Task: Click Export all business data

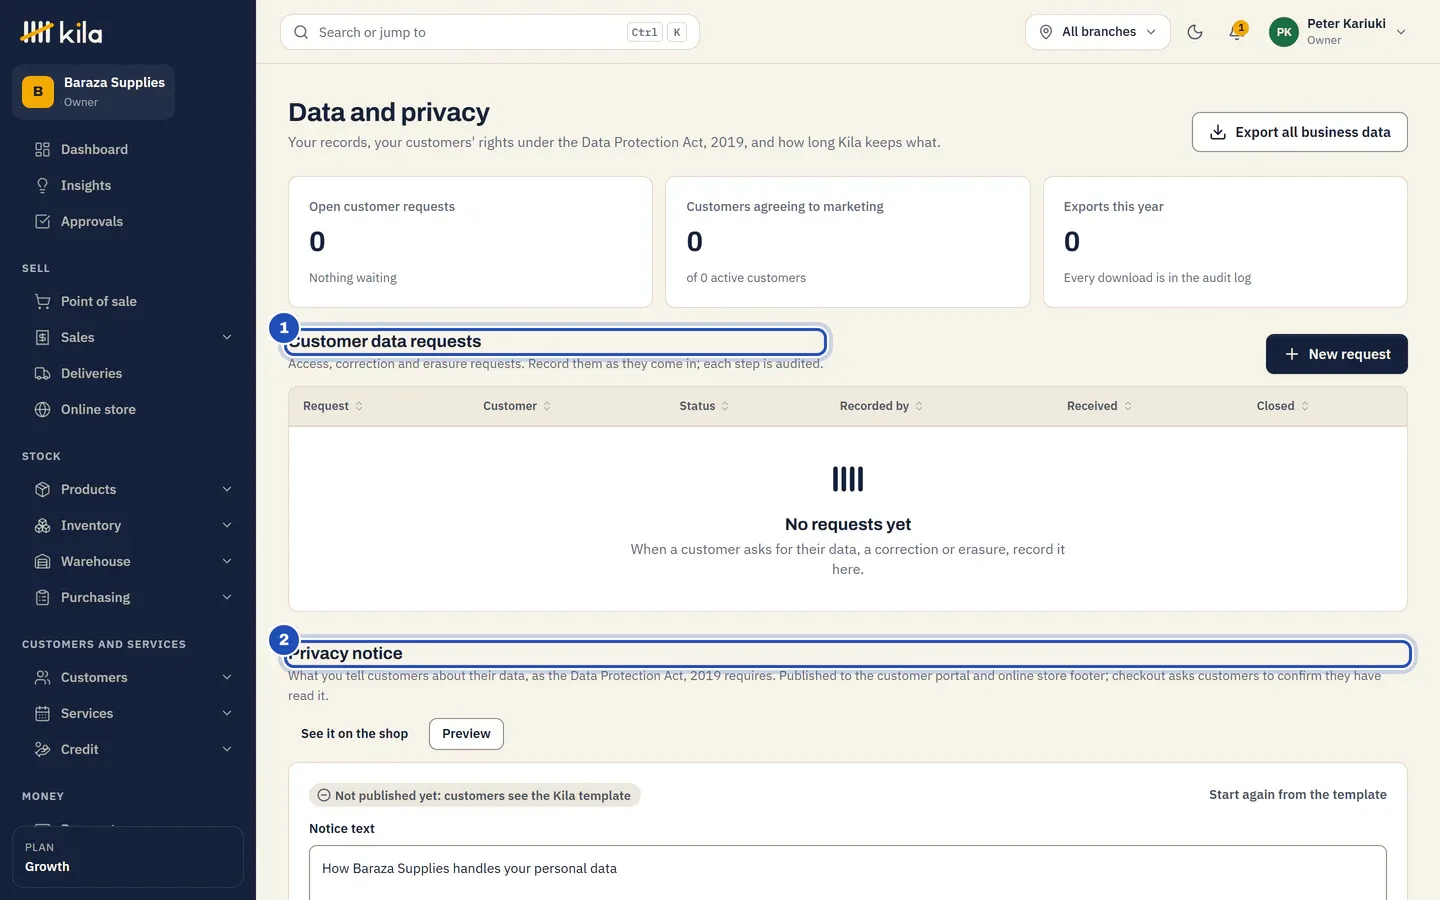Action: pyautogui.click(x=1299, y=132)
